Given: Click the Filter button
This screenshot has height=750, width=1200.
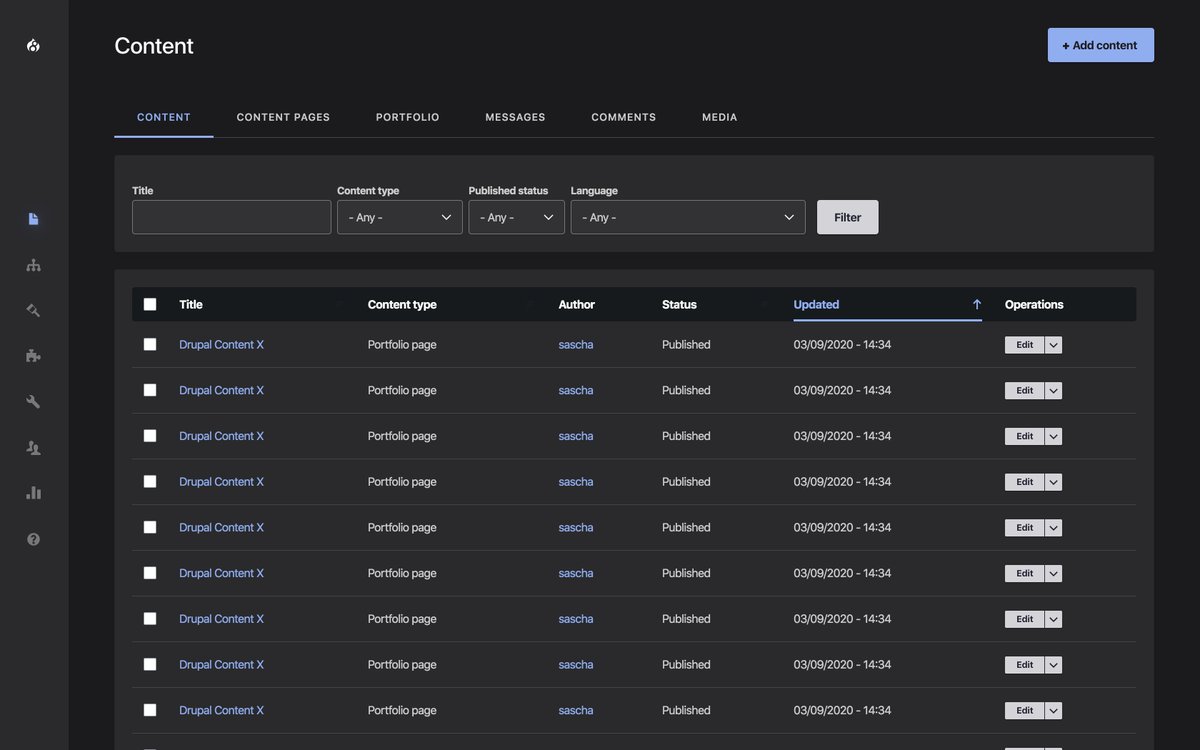Looking at the screenshot, I should [848, 217].
